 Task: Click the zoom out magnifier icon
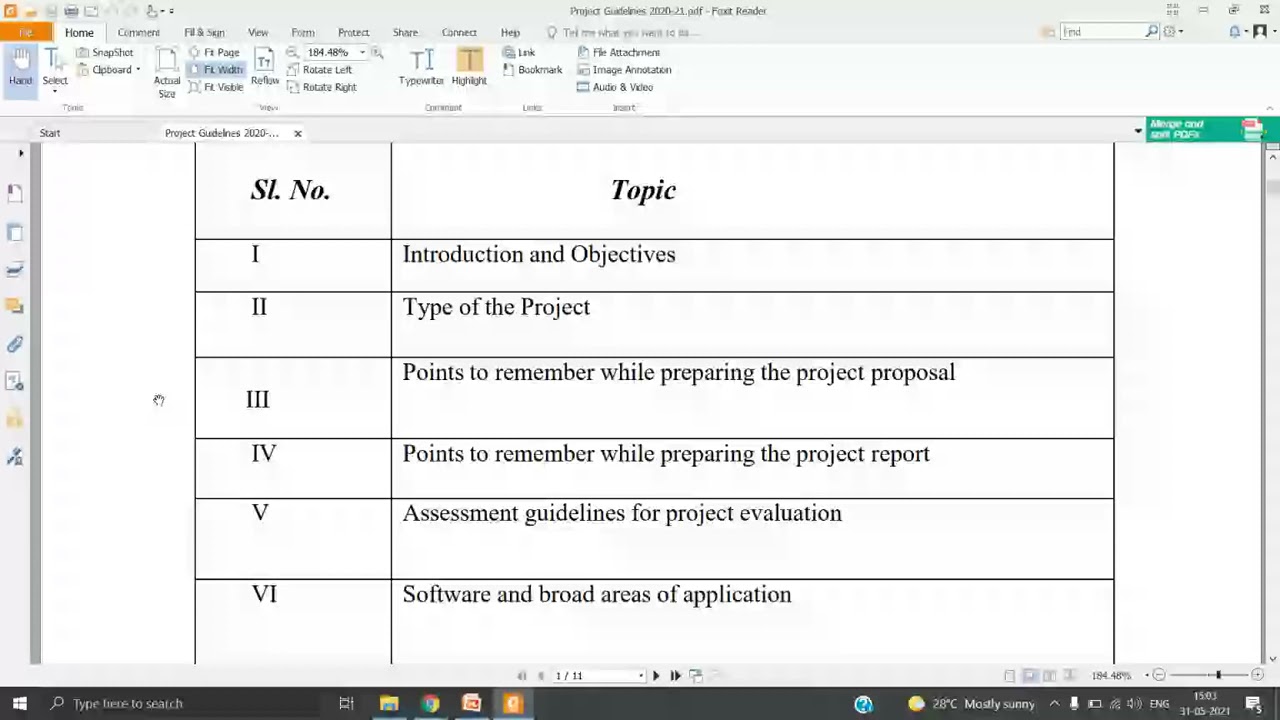[x=292, y=52]
